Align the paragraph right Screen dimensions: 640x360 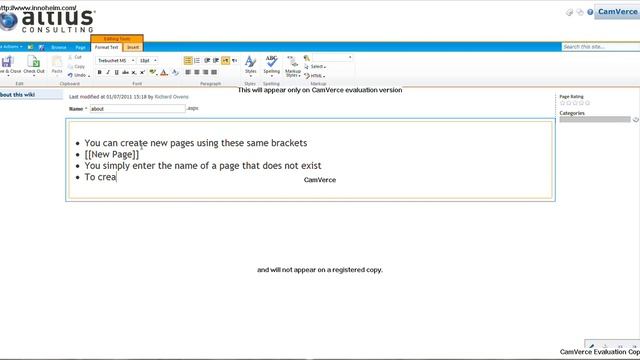[x=205, y=72]
